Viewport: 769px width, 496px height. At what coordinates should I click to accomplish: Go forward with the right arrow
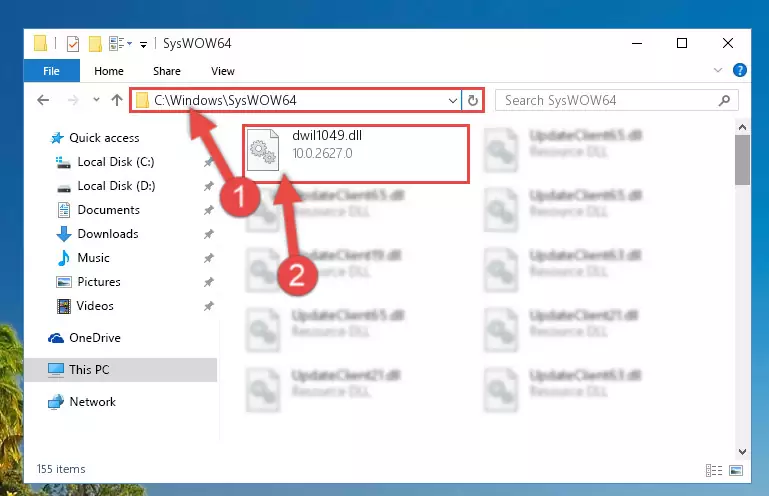(73, 100)
